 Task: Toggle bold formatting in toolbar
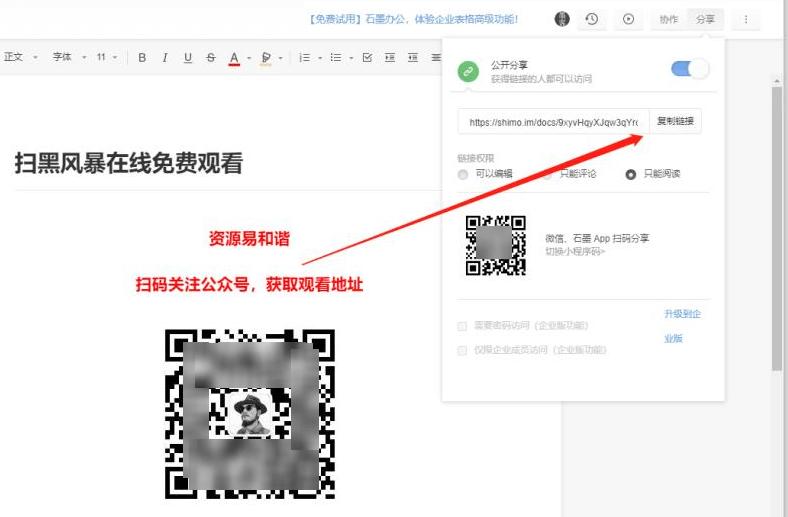pyautogui.click(x=142, y=58)
